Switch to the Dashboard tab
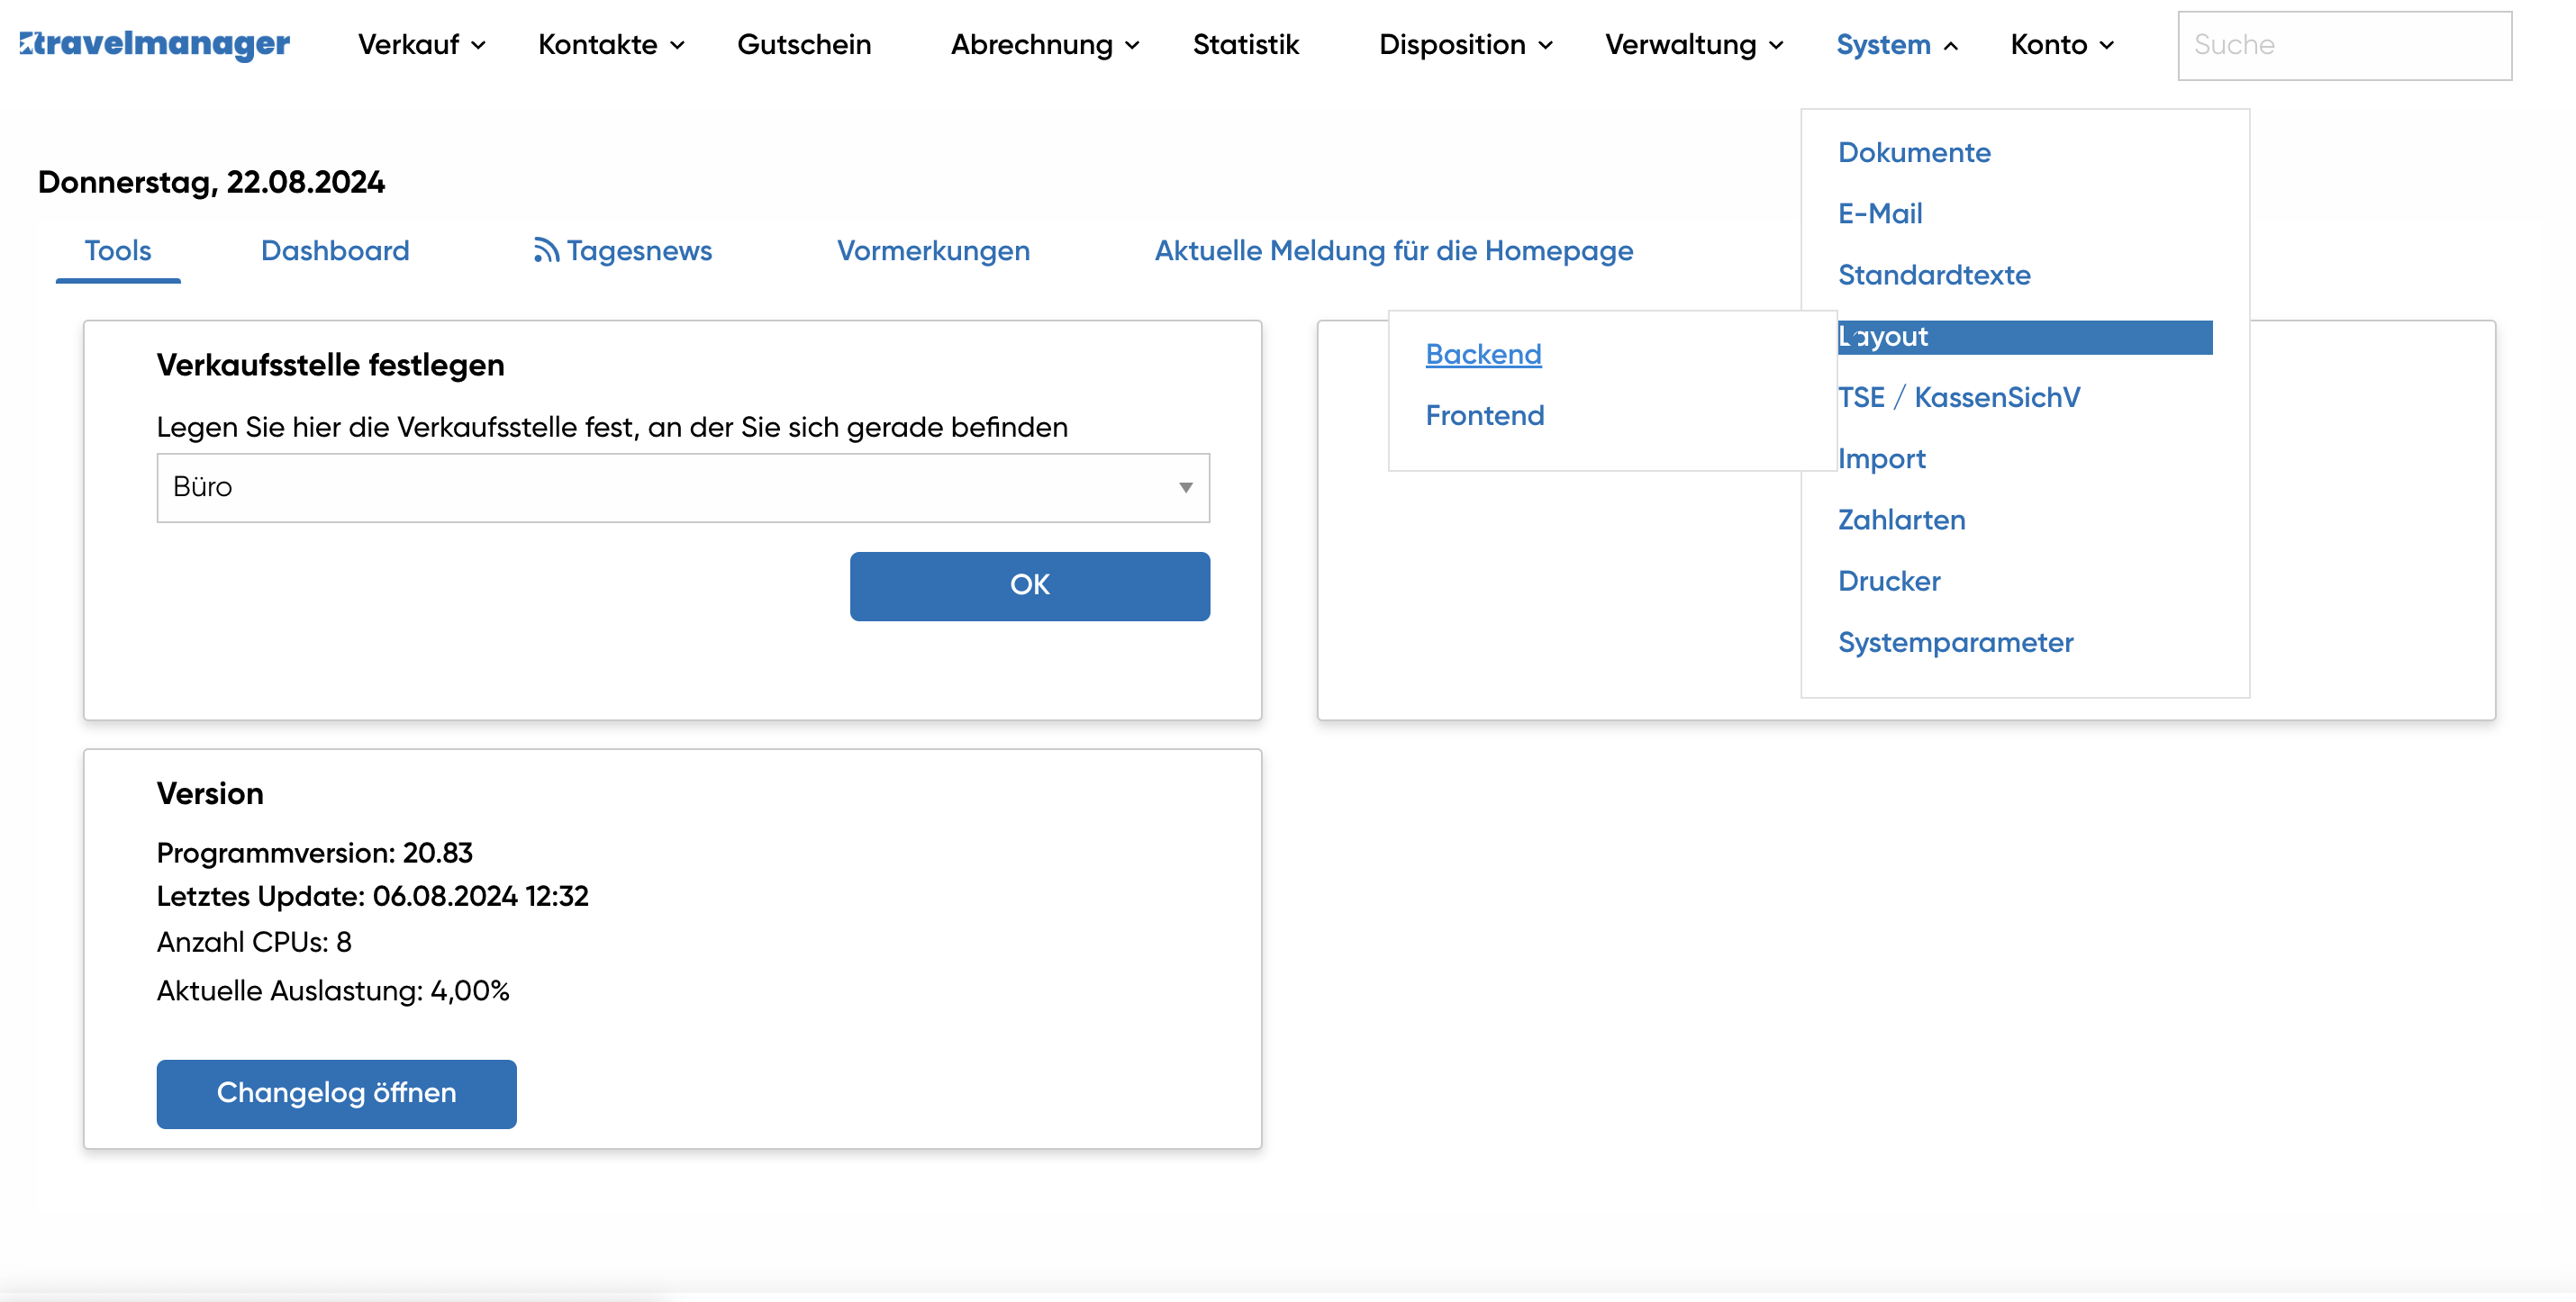This screenshot has height=1302, width=2576. coord(335,250)
